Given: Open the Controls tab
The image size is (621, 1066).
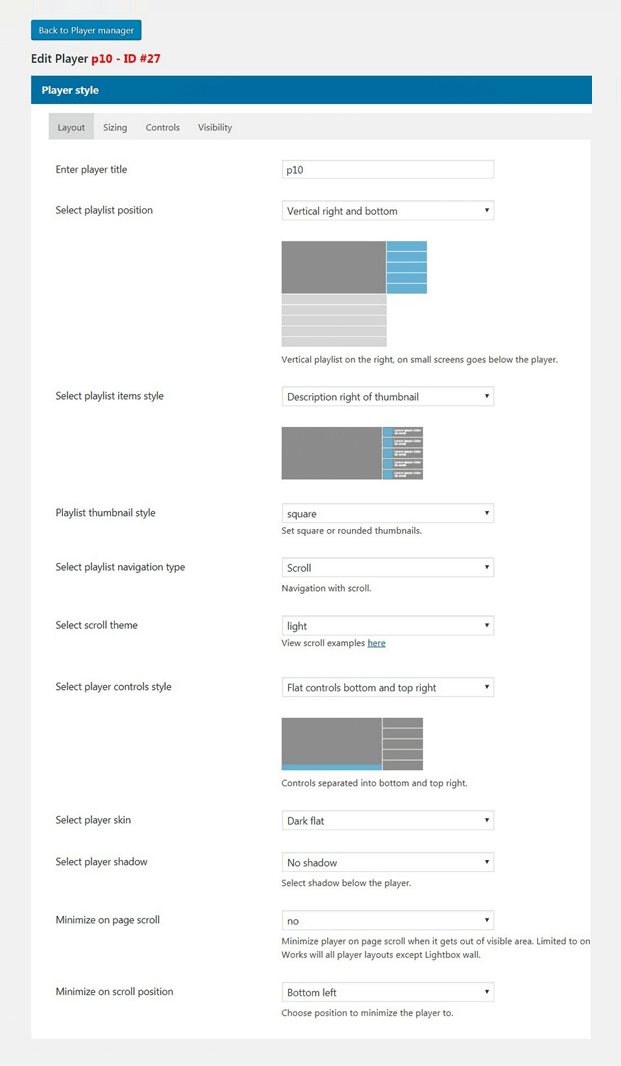Looking at the screenshot, I should coord(161,127).
